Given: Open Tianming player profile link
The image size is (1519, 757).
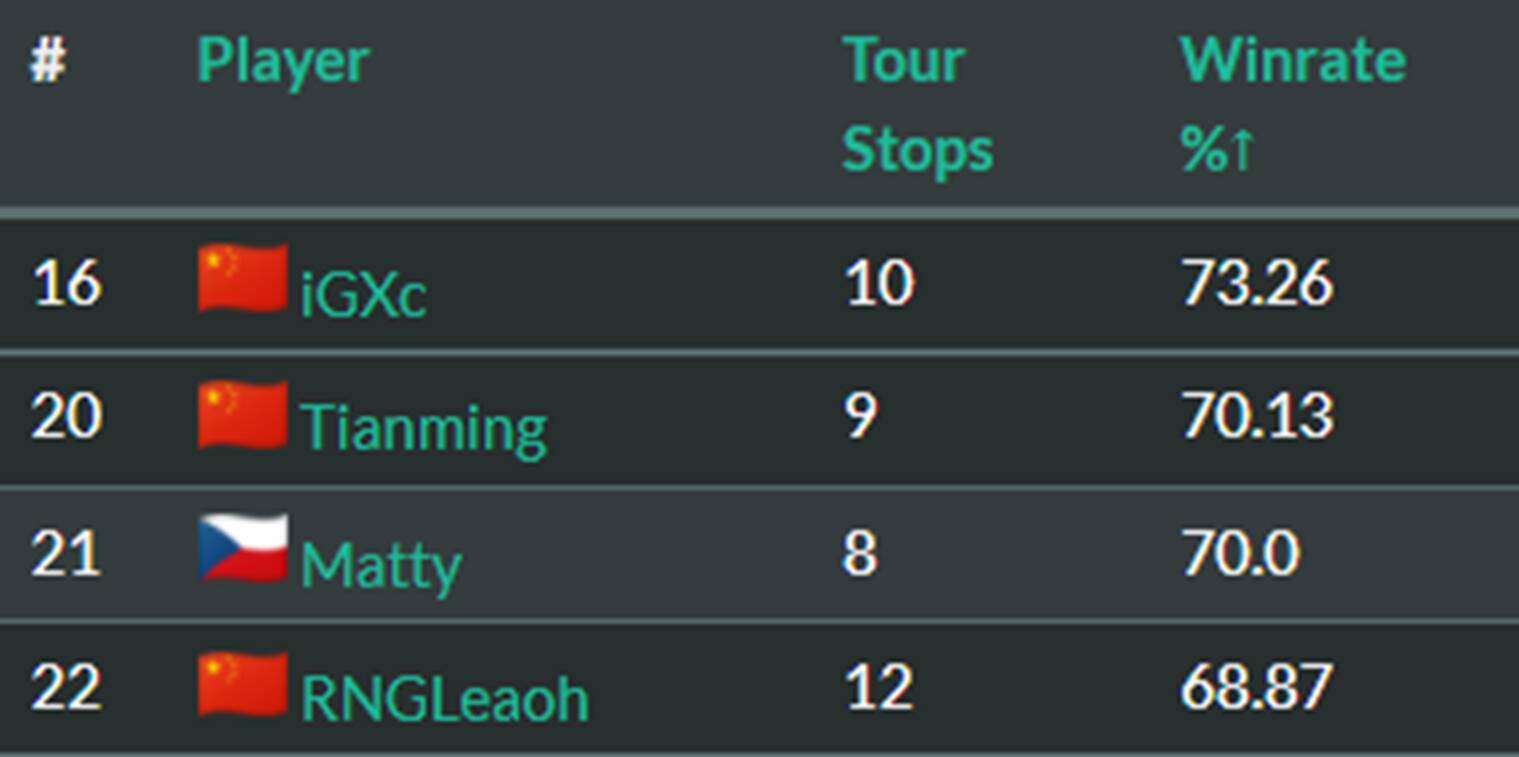Looking at the screenshot, I should 423,428.
